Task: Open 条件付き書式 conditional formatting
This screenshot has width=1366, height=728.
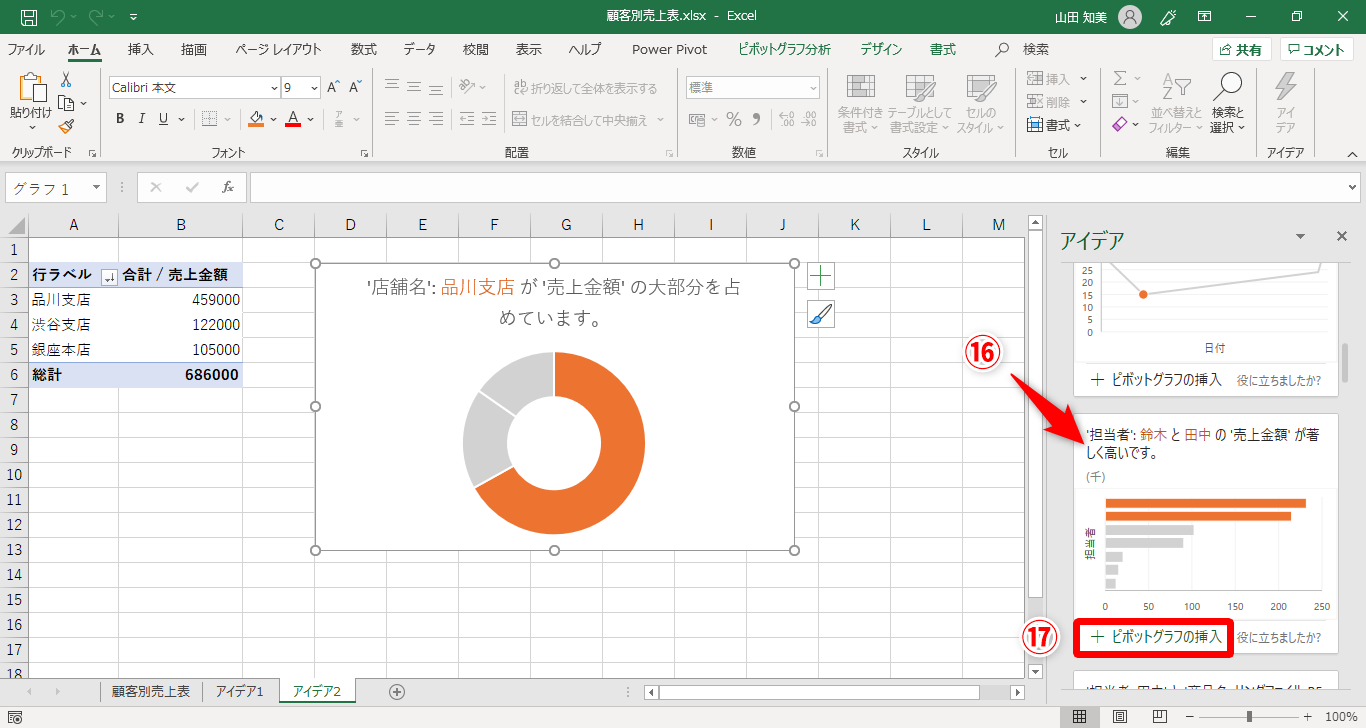Action: (860, 104)
